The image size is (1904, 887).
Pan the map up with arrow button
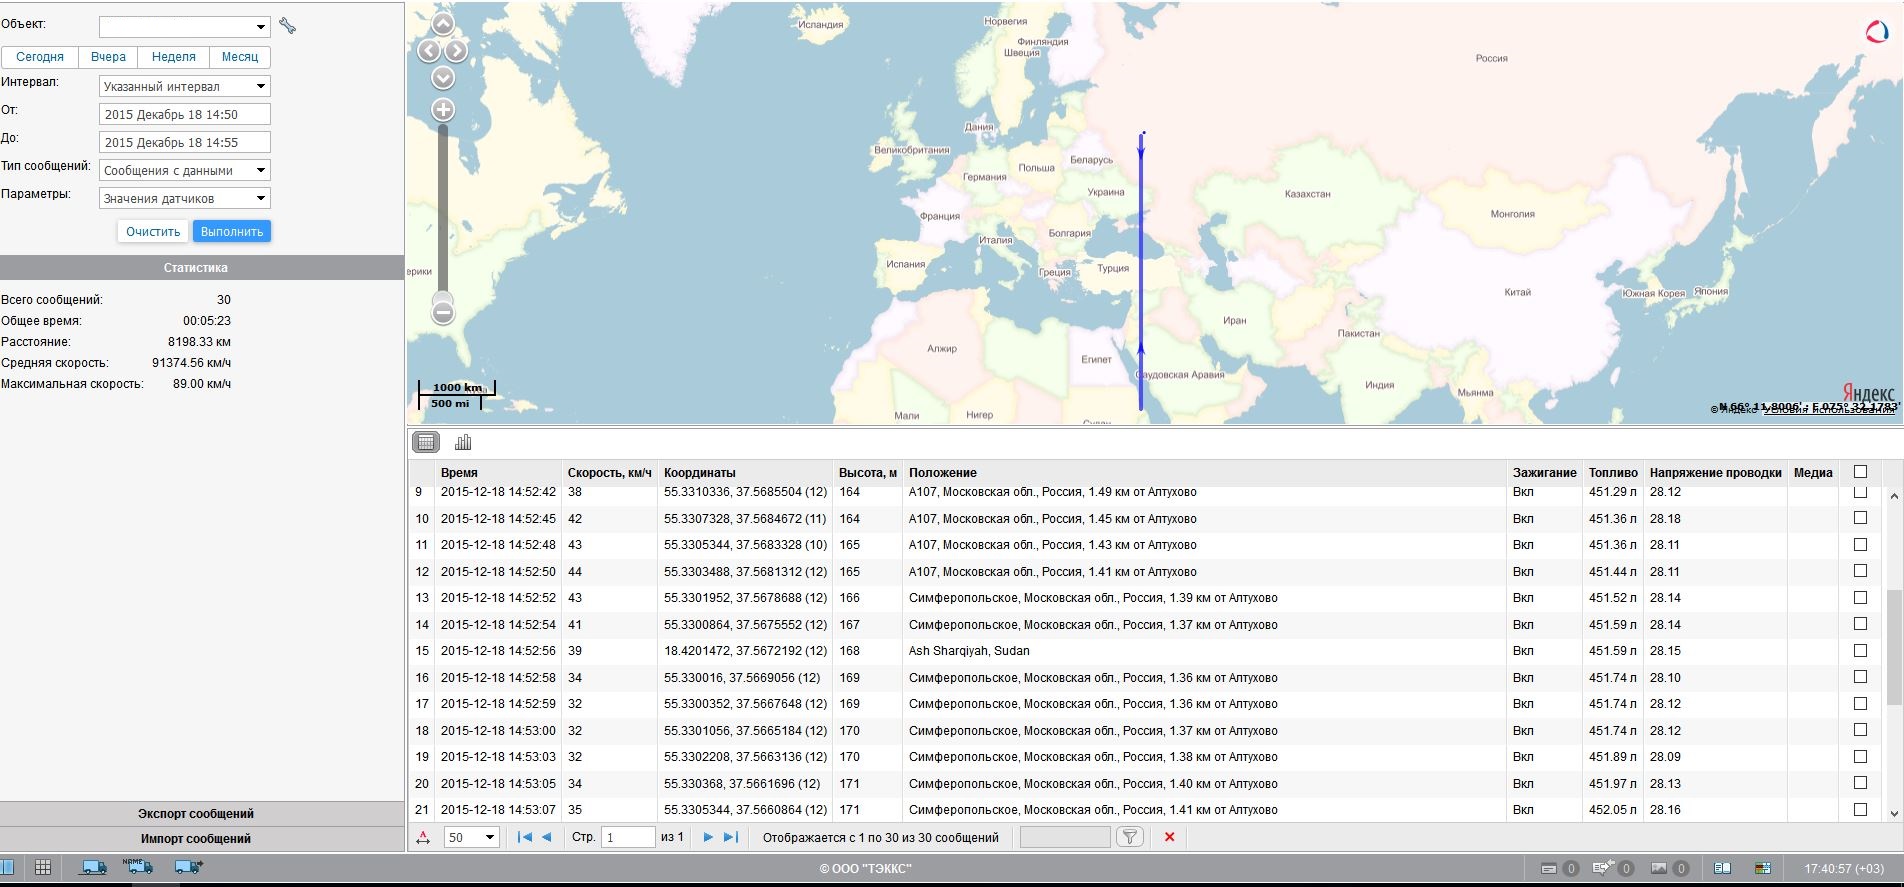pyautogui.click(x=443, y=24)
